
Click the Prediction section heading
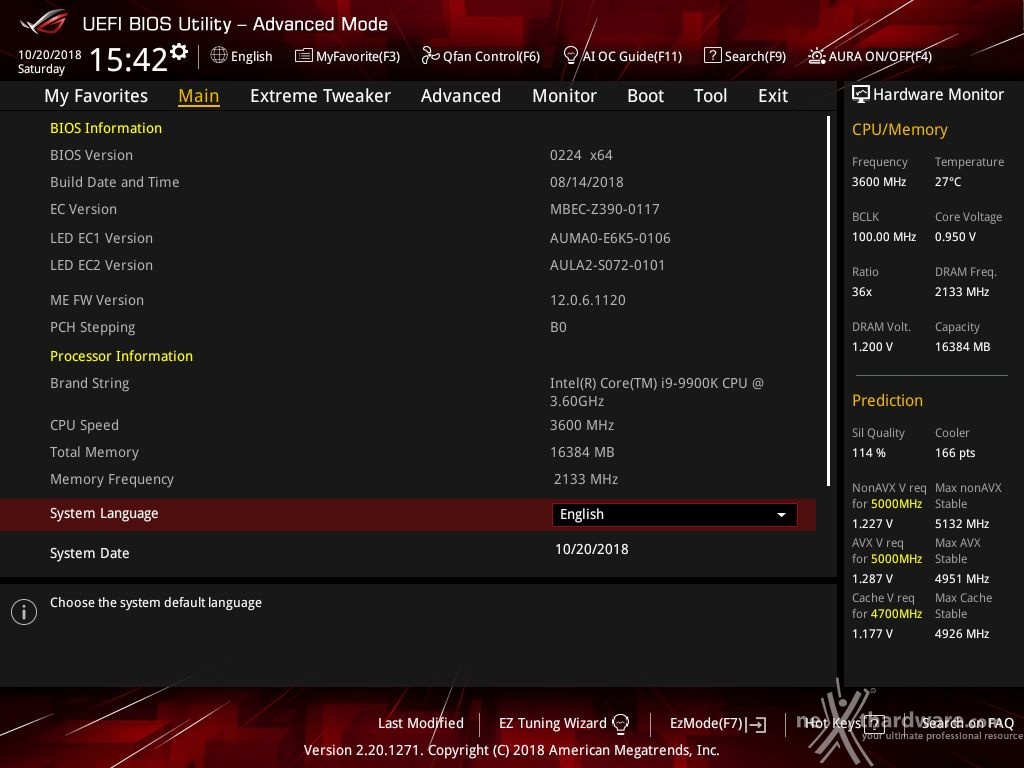tap(888, 400)
